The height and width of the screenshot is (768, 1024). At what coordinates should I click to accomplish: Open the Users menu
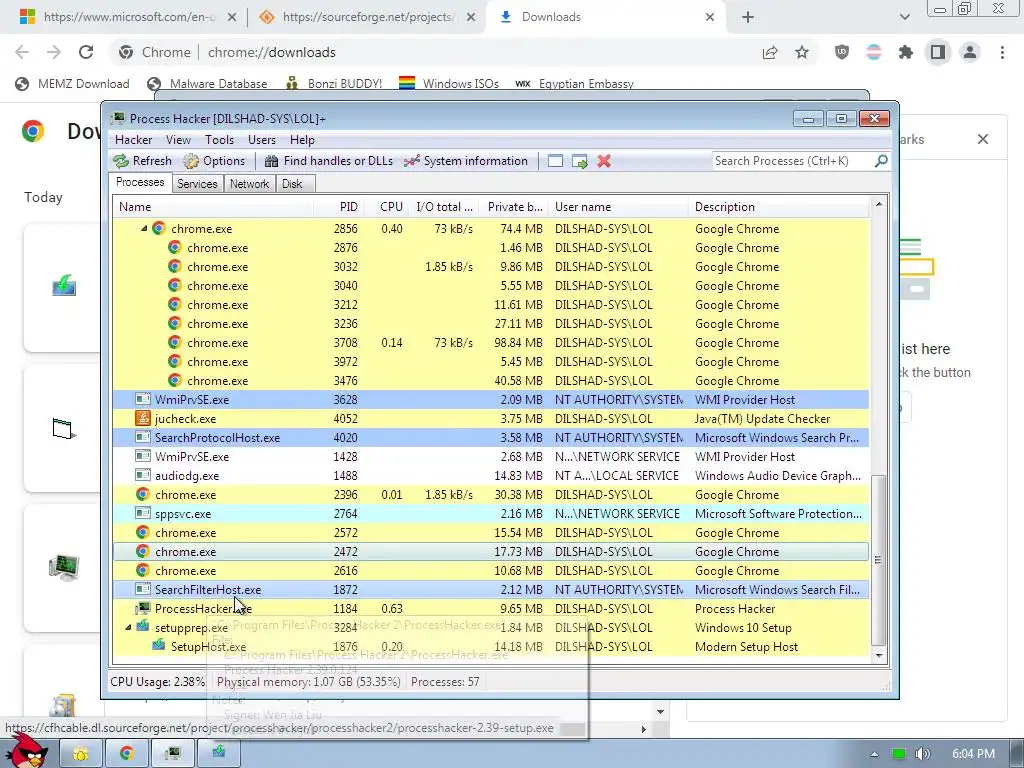261,140
